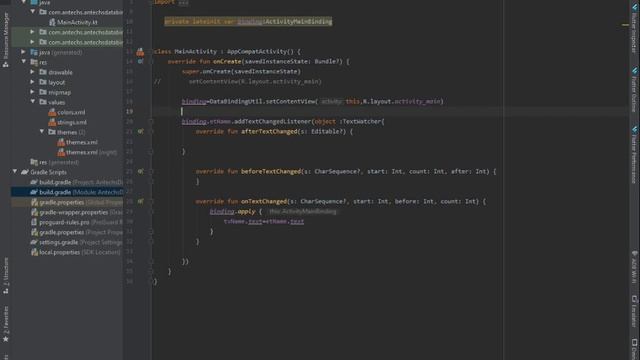Click the layout folder icon
The image size is (640, 360).
point(43,82)
